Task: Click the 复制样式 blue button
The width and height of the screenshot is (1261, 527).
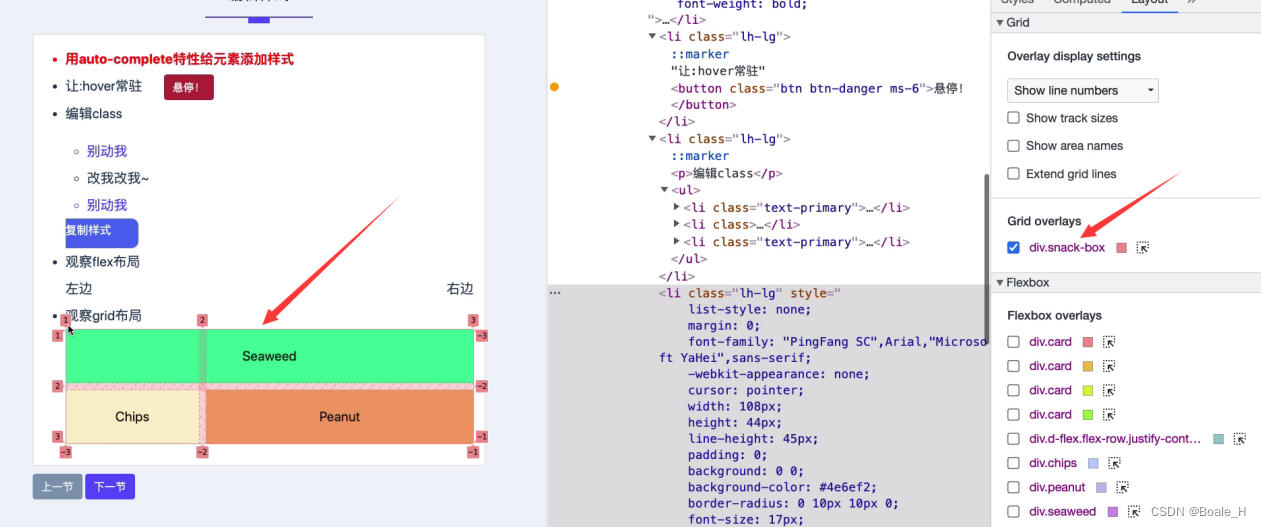Action: click(102, 233)
